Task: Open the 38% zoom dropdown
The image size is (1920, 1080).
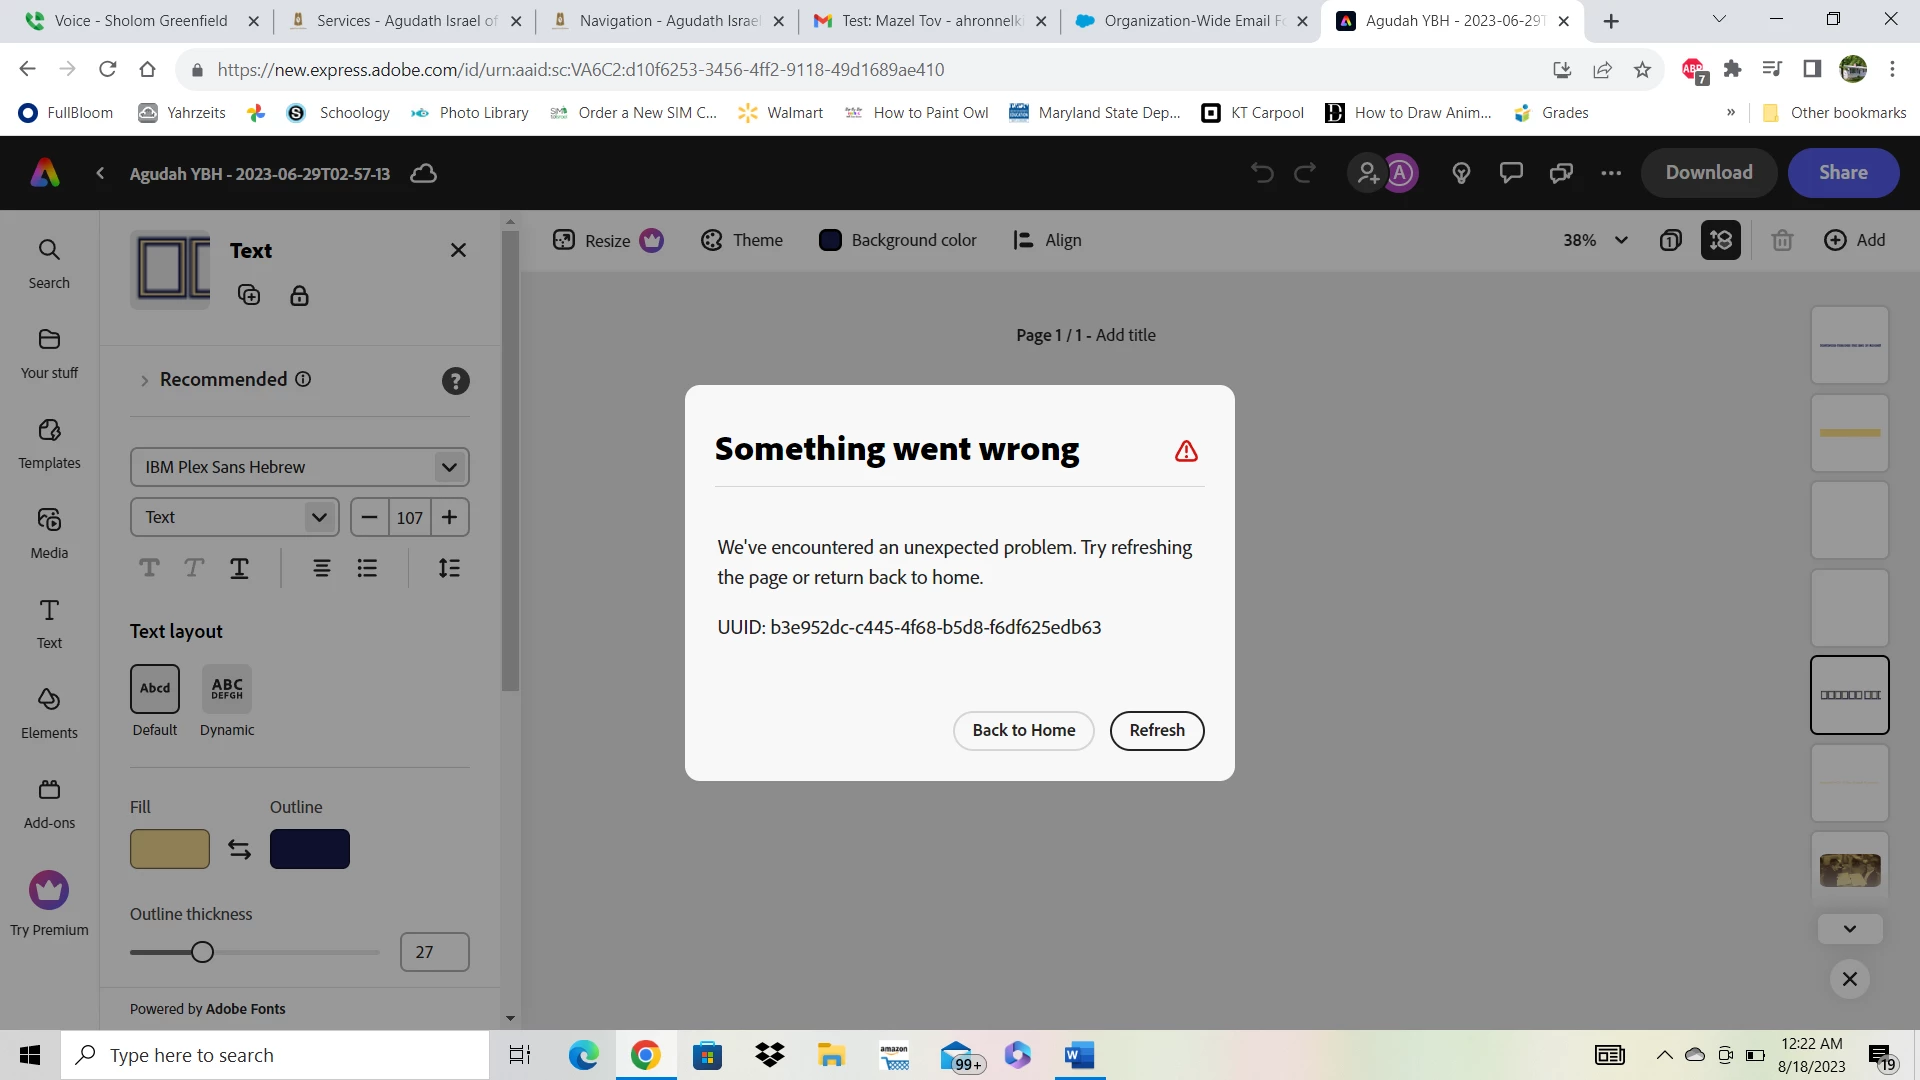Action: click(1596, 240)
